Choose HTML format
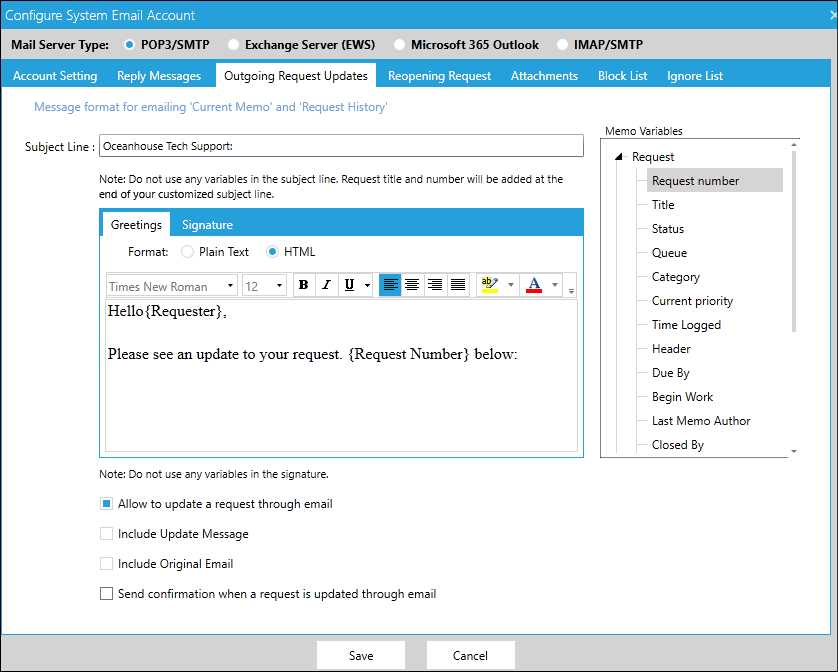Screen dimensions: 838x672 pos(273,252)
